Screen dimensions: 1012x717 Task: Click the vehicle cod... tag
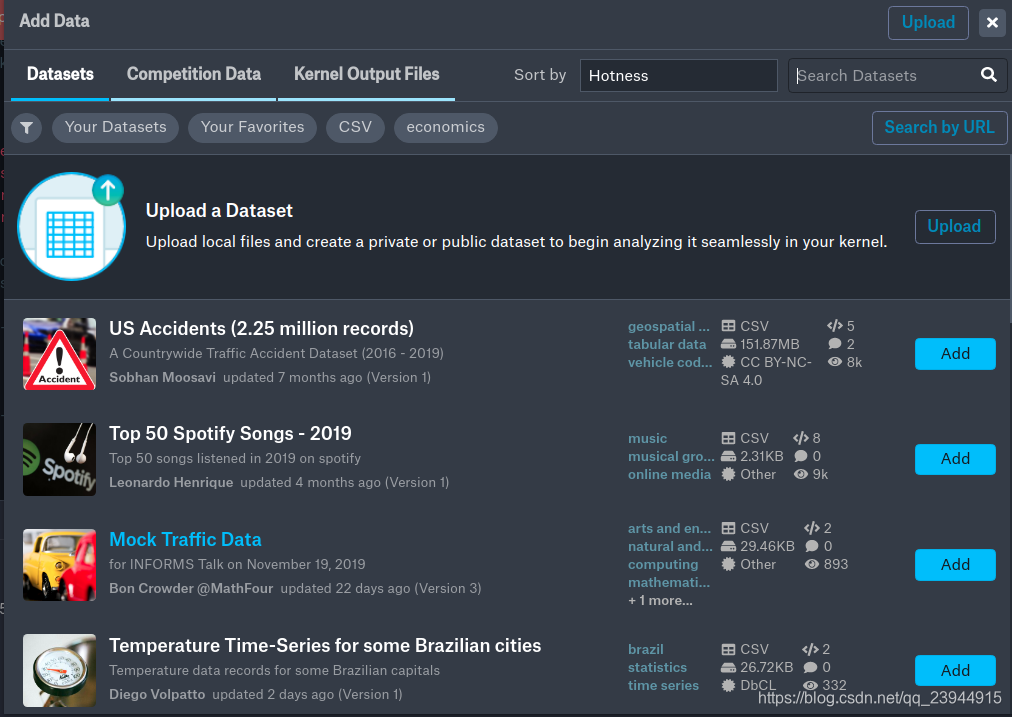[x=670, y=363]
